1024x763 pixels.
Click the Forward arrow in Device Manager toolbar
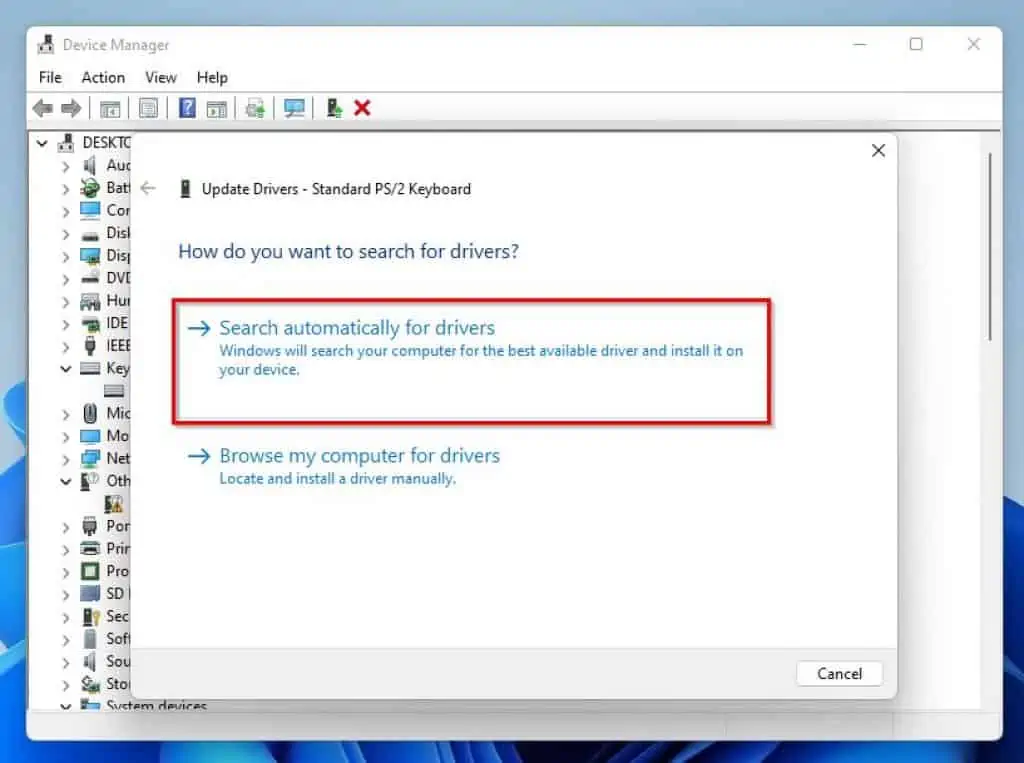(71, 108)
